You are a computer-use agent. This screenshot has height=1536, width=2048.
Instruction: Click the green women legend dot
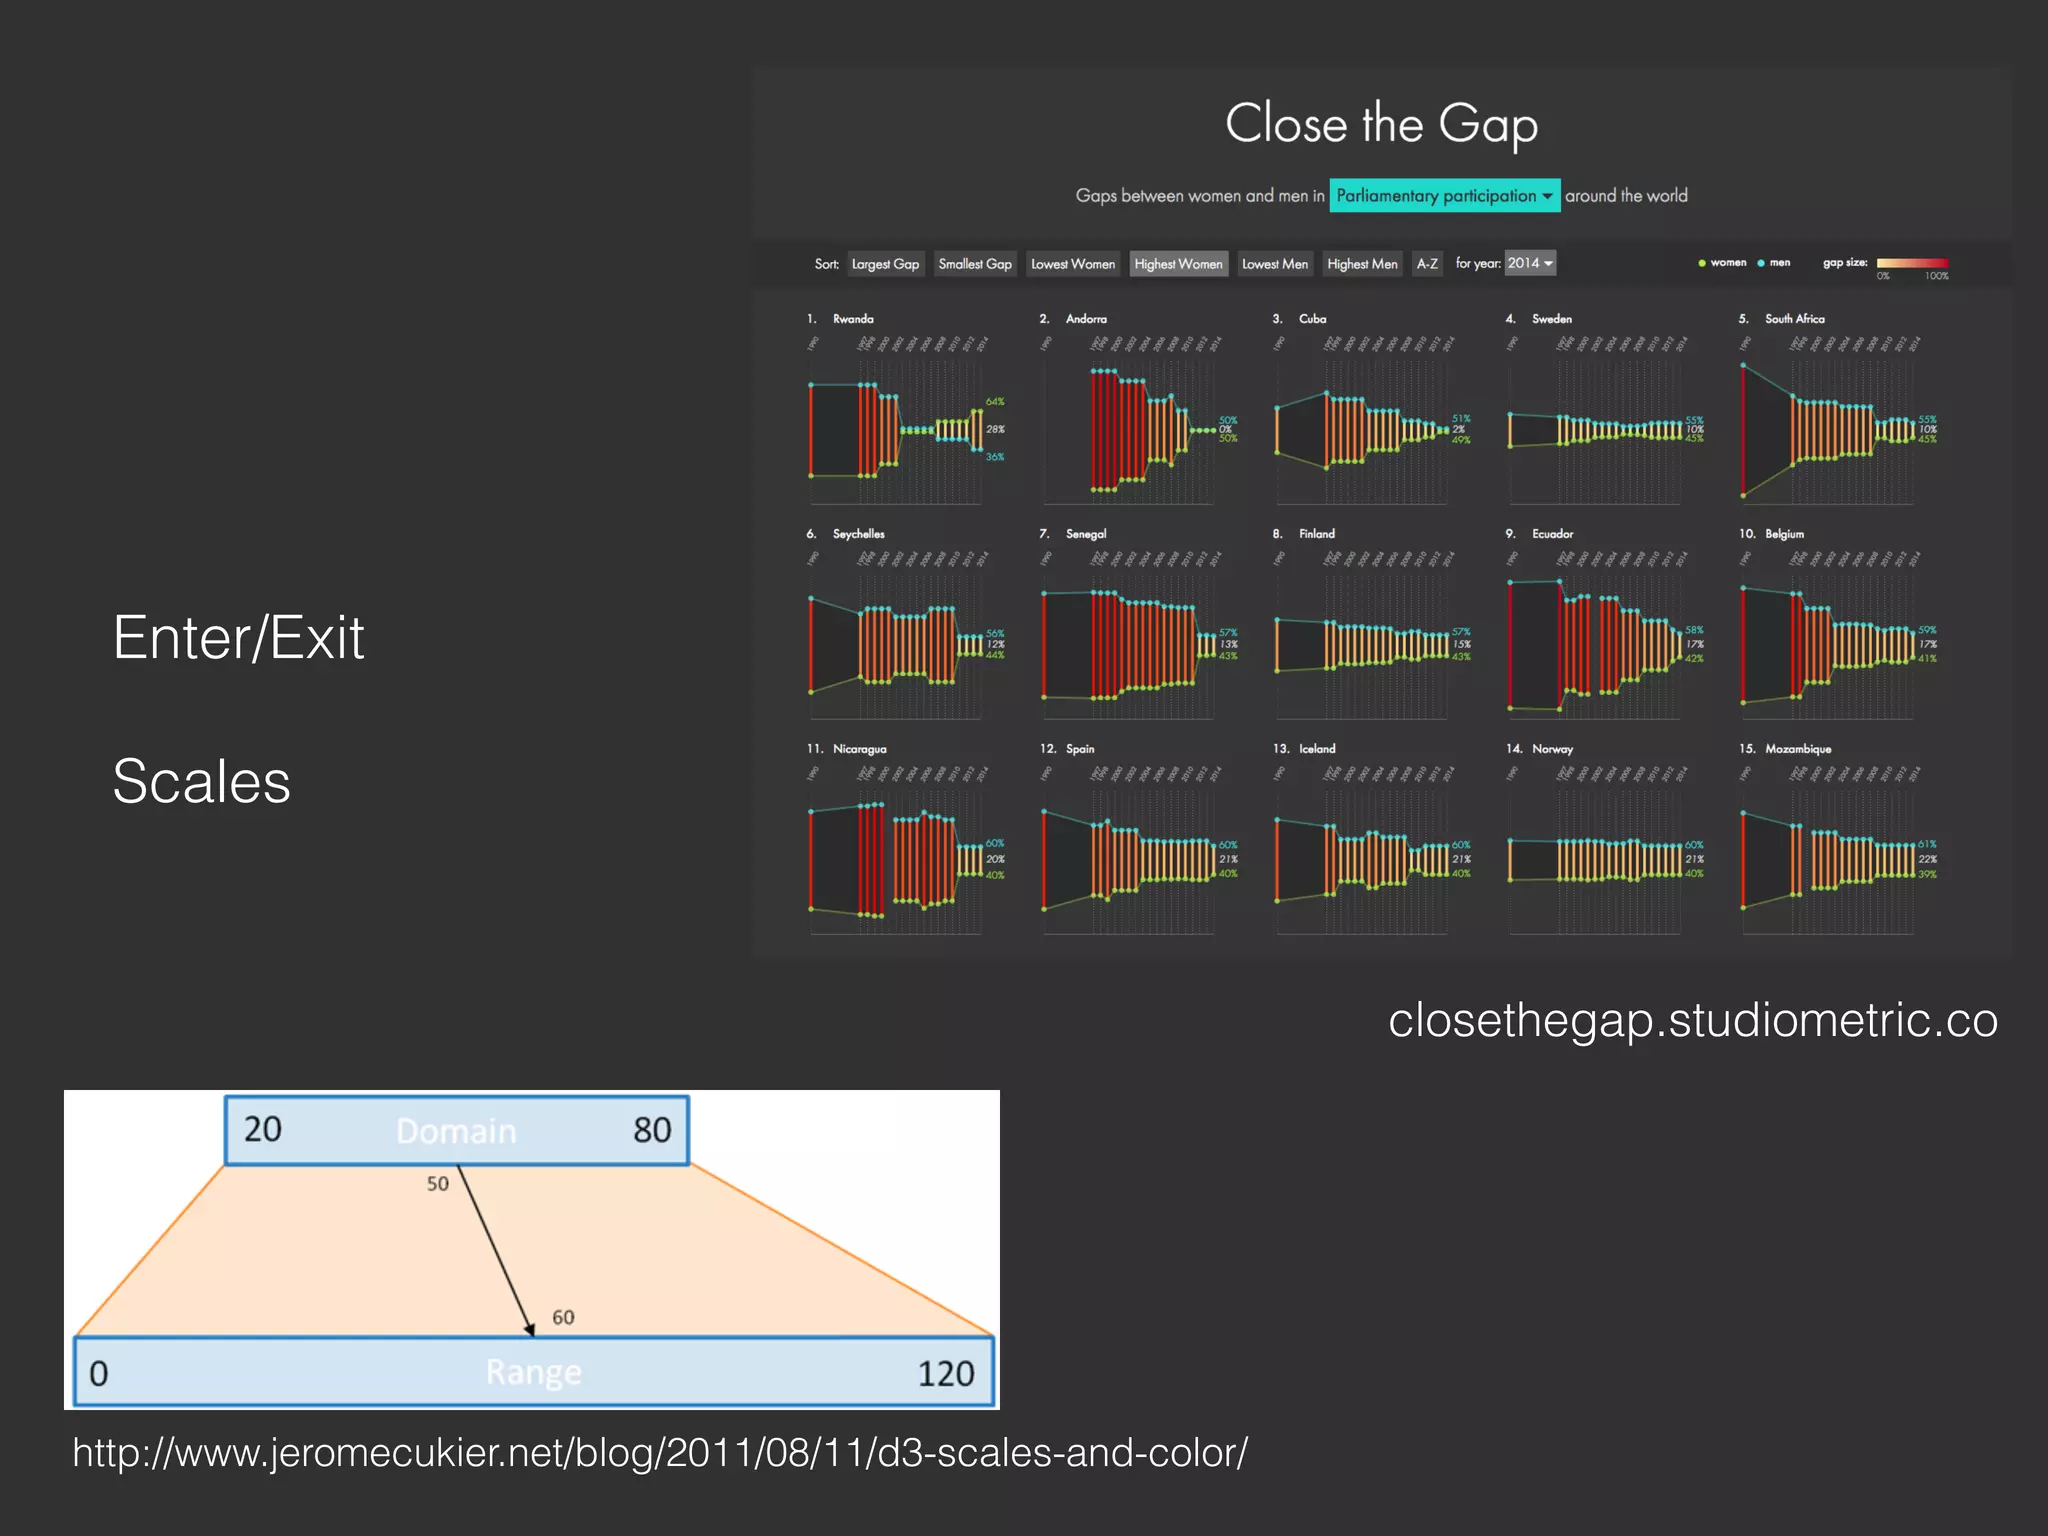click(1701, 263)
